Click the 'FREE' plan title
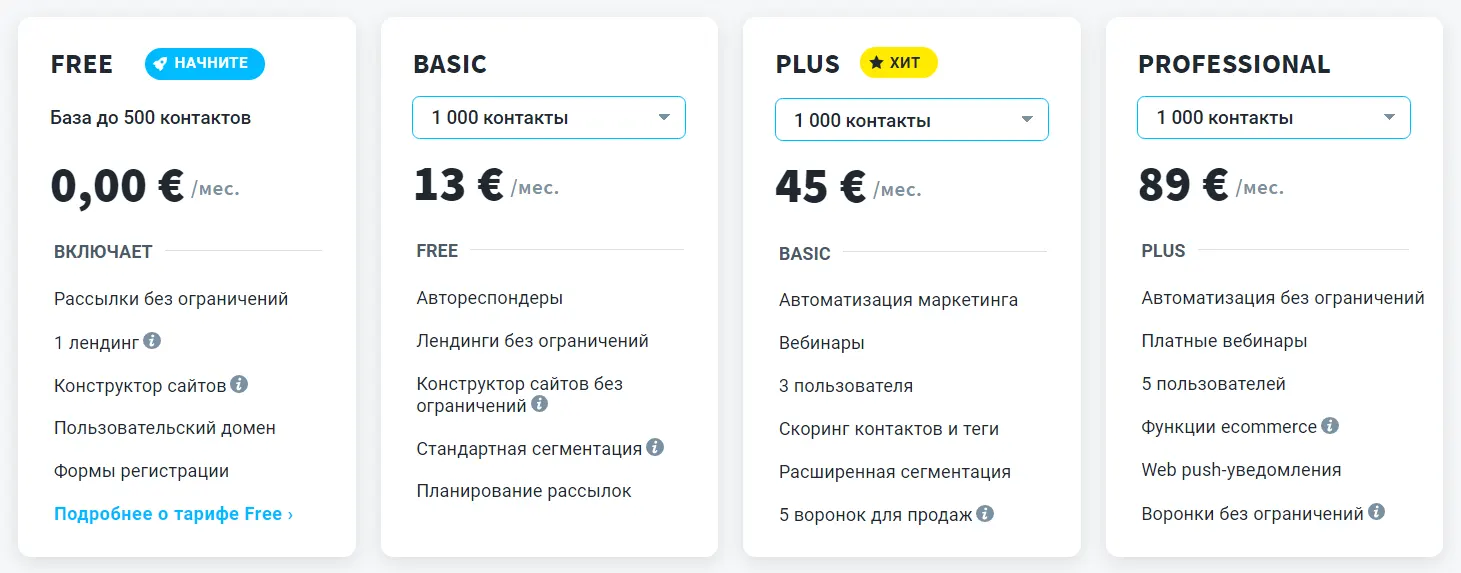1461x573 pixels. tap(82, 64)
